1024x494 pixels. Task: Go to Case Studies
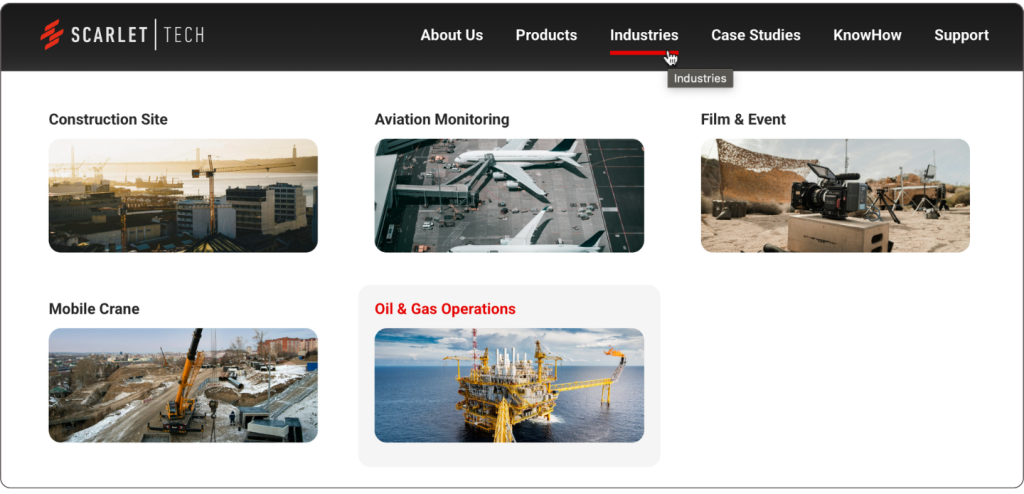(x=755, y=35)
